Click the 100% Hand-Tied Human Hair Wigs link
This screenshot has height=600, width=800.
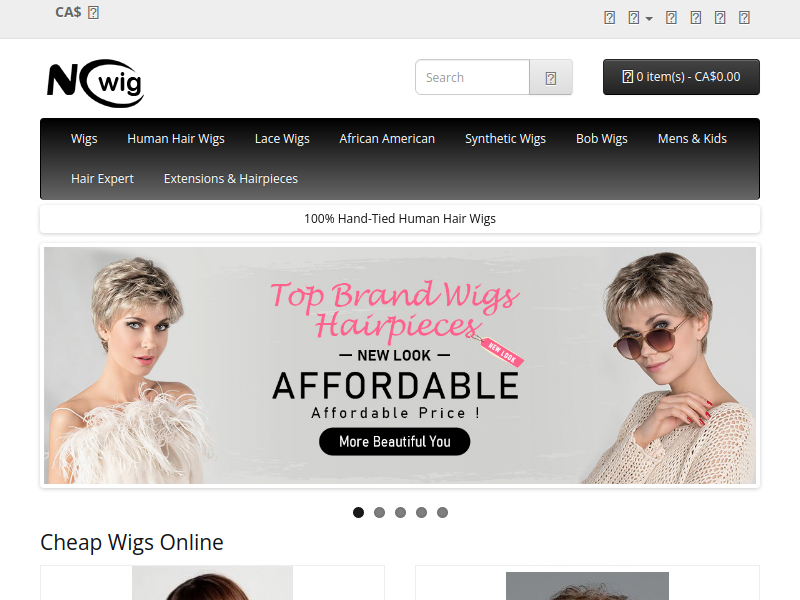click(x=400, y=219)
